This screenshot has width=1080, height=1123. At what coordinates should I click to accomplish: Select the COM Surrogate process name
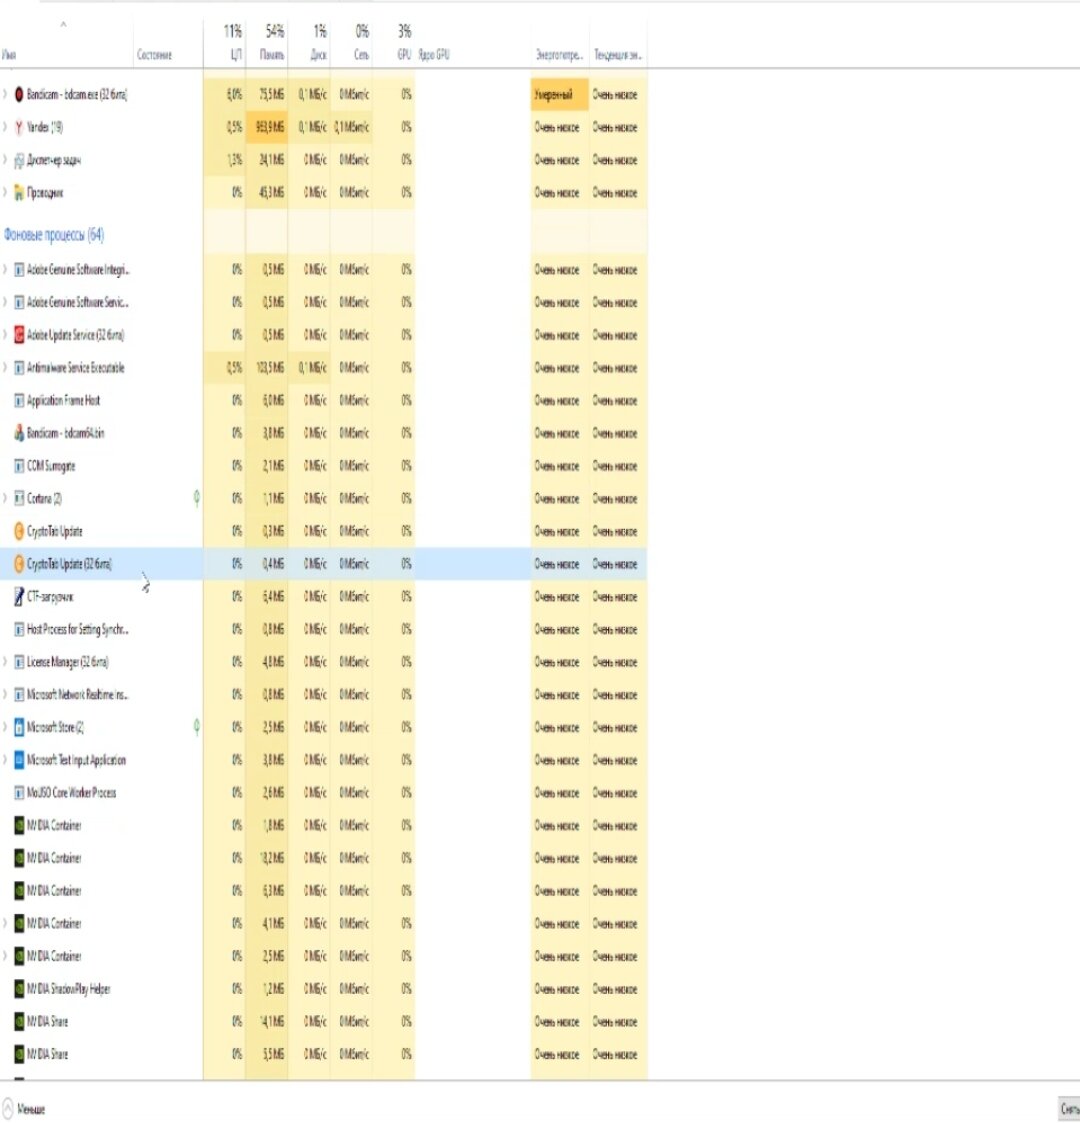pyautogui.click(x=51, y=466)
